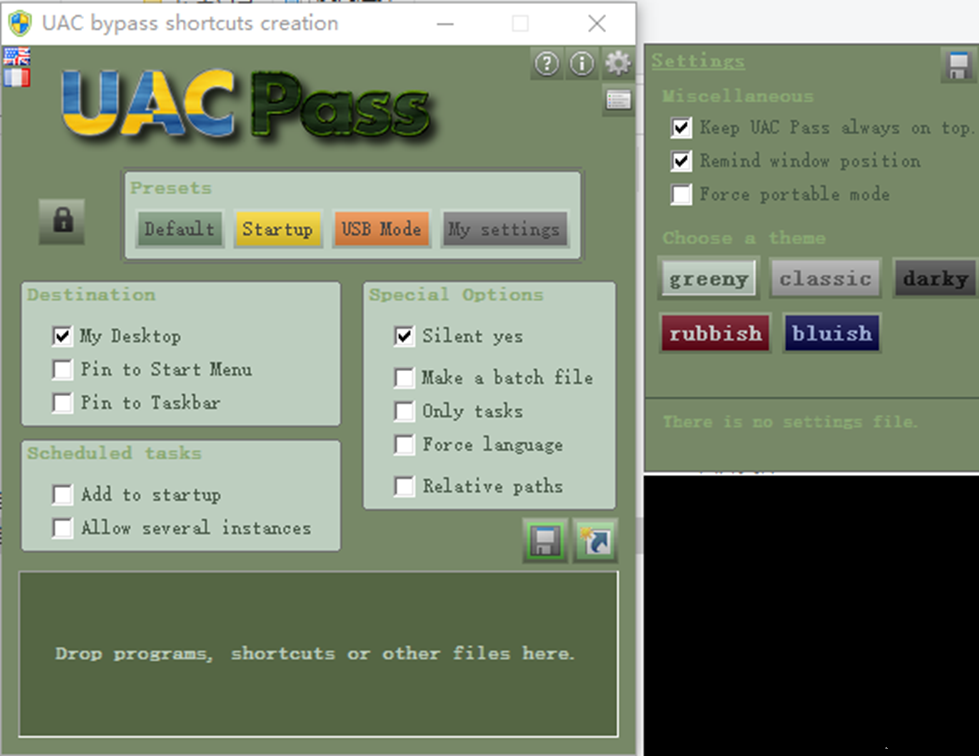
Task: Apply the Default preset
Action: point(180,229)
